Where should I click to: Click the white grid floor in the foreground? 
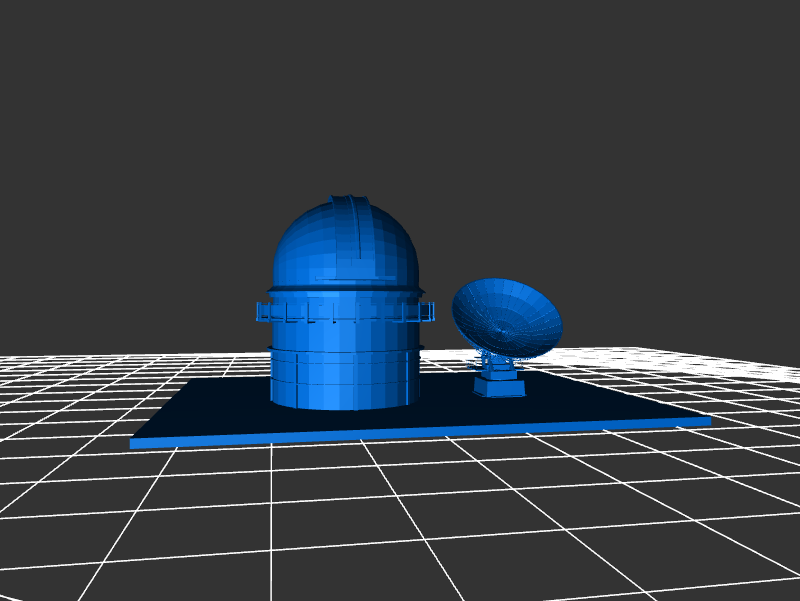point(400,520)
